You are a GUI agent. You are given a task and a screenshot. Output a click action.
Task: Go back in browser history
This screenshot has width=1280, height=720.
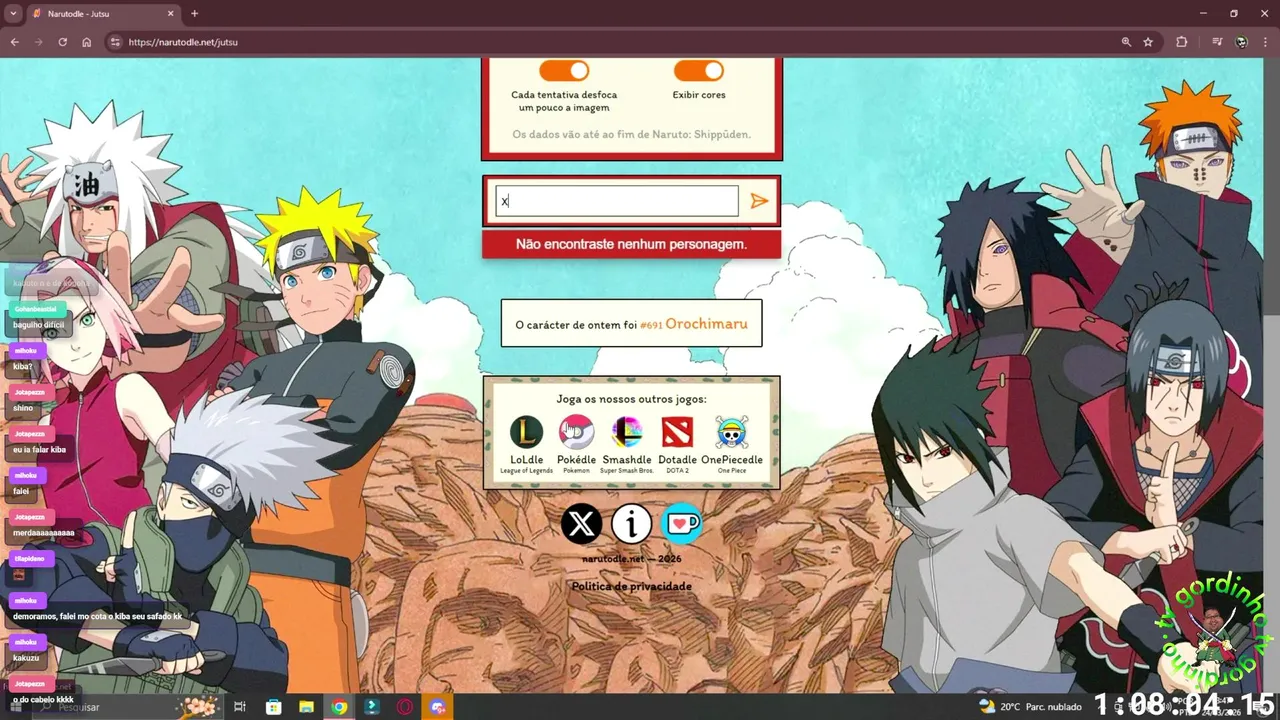tap(14, 42)
